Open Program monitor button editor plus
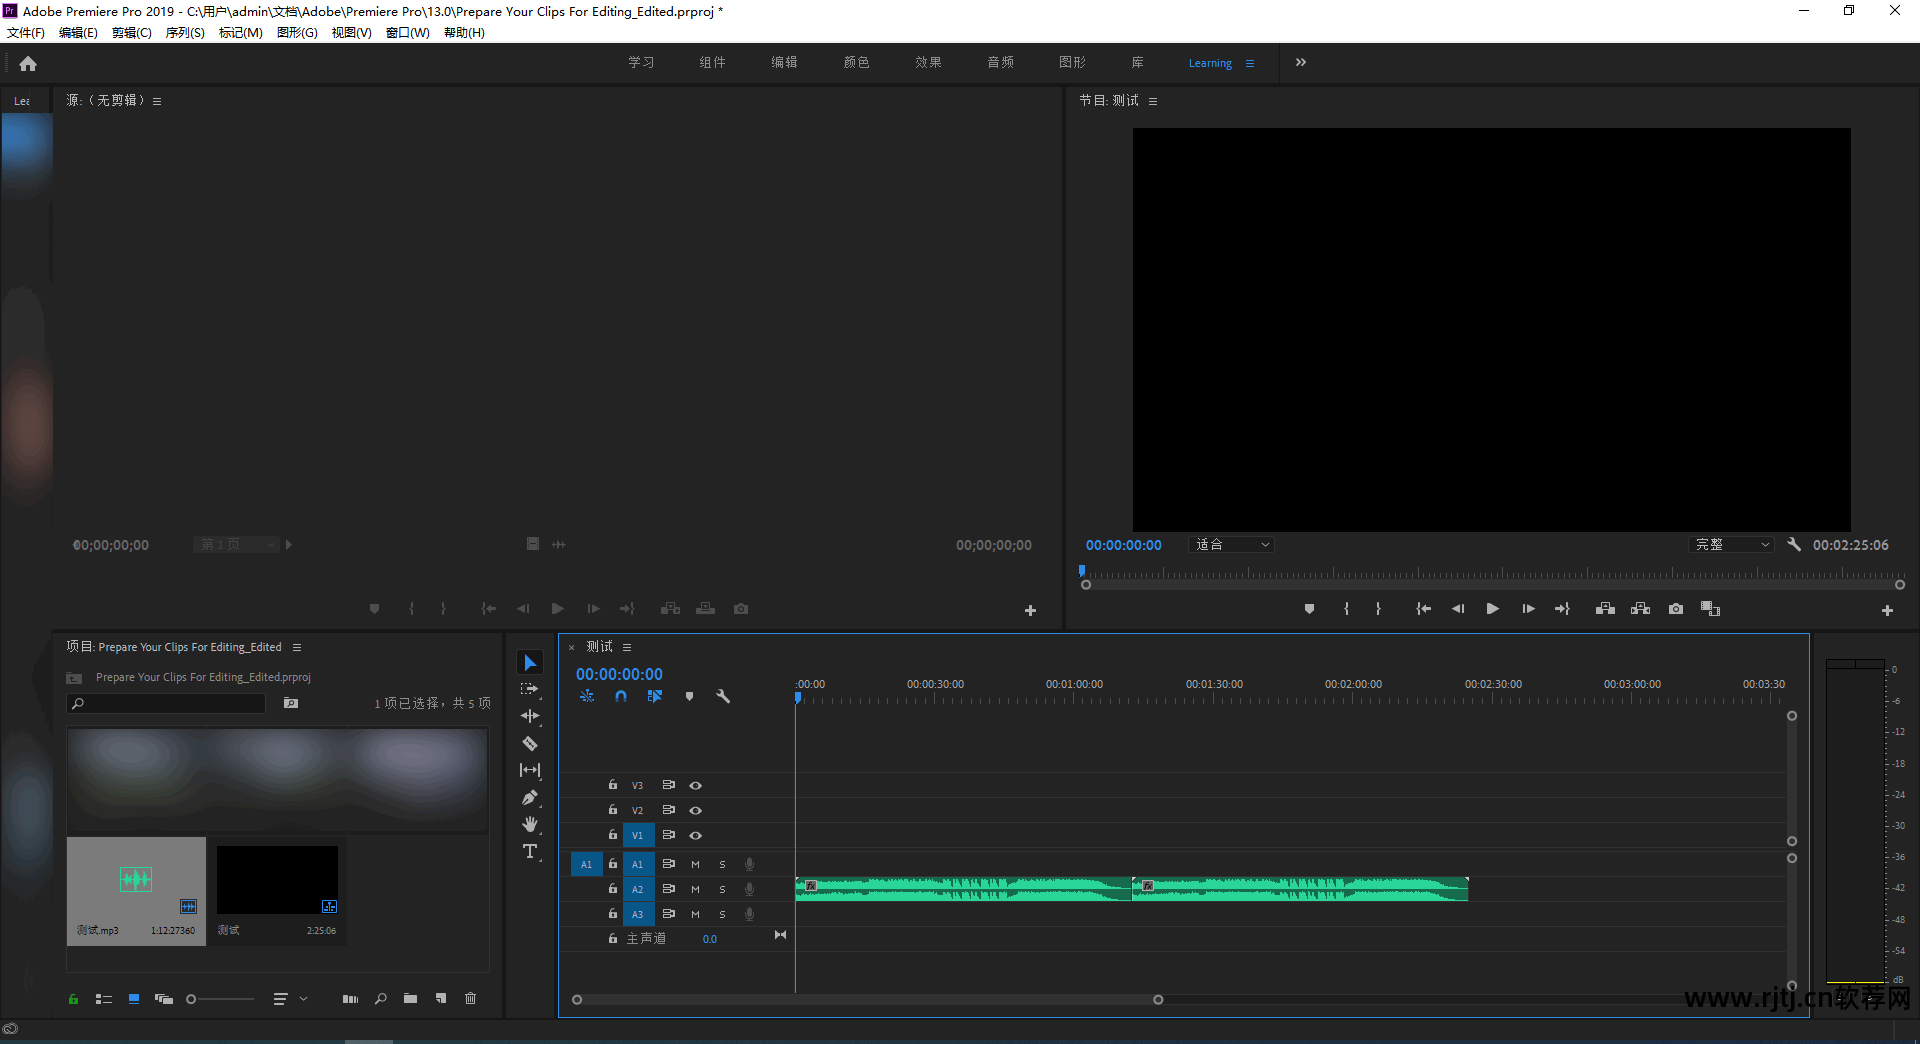 pyautogui.click(x=1887, y=610)
